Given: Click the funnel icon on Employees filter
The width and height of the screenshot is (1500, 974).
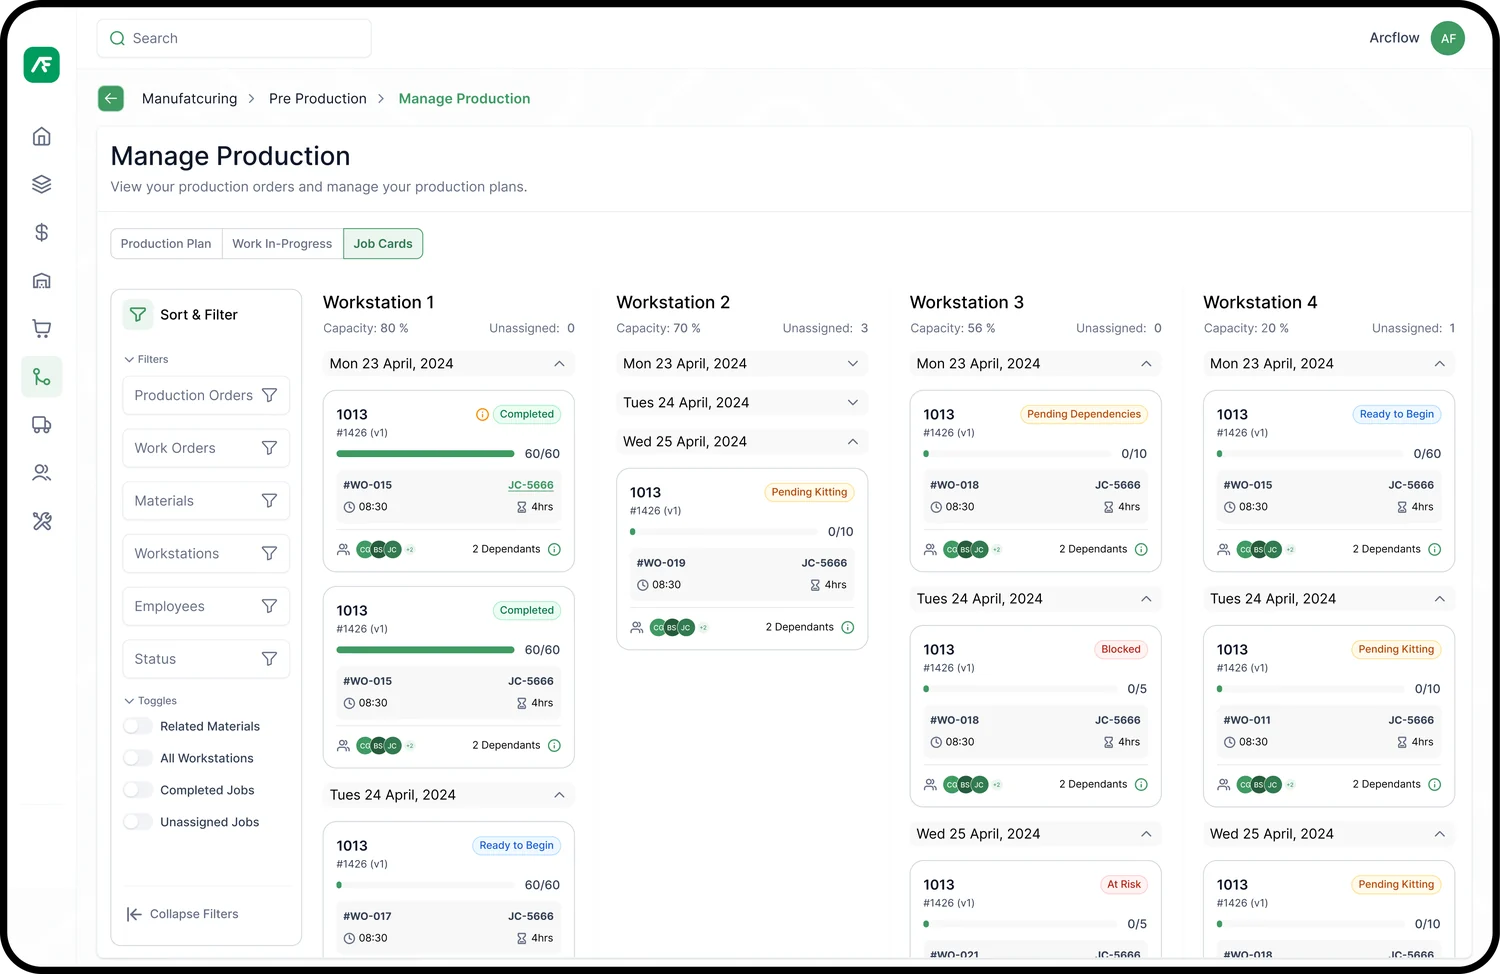Looking at the screenshot, I should click(269, 606).
